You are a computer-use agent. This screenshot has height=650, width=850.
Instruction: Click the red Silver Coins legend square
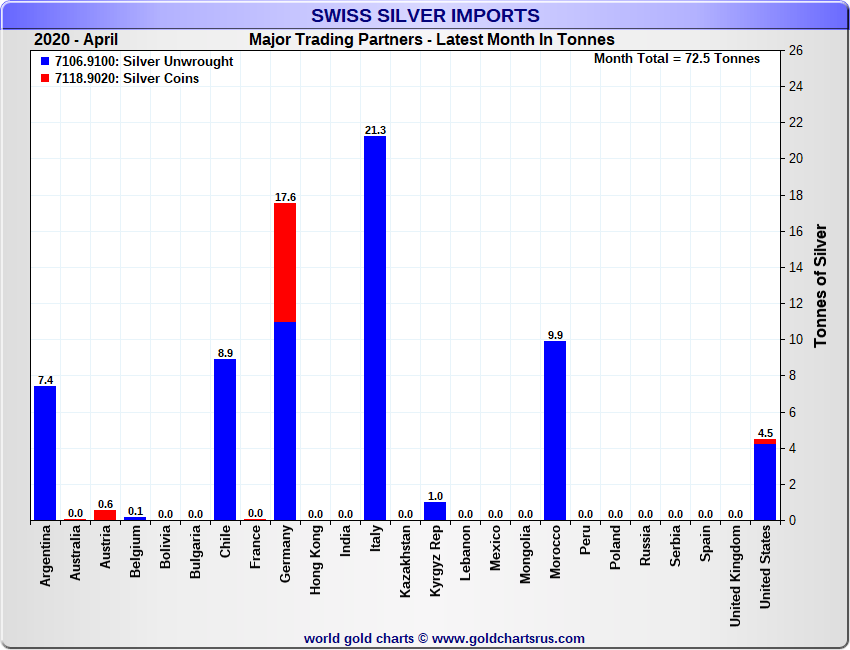(x=46, y=79)
